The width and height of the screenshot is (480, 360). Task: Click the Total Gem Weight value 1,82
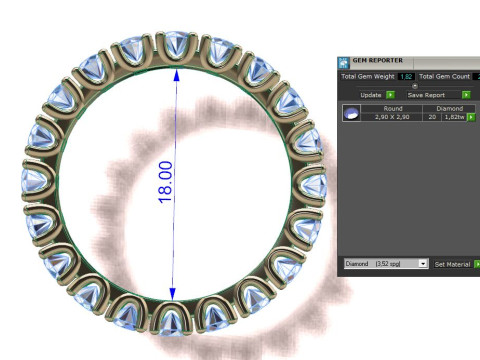(x=406, y=77)
